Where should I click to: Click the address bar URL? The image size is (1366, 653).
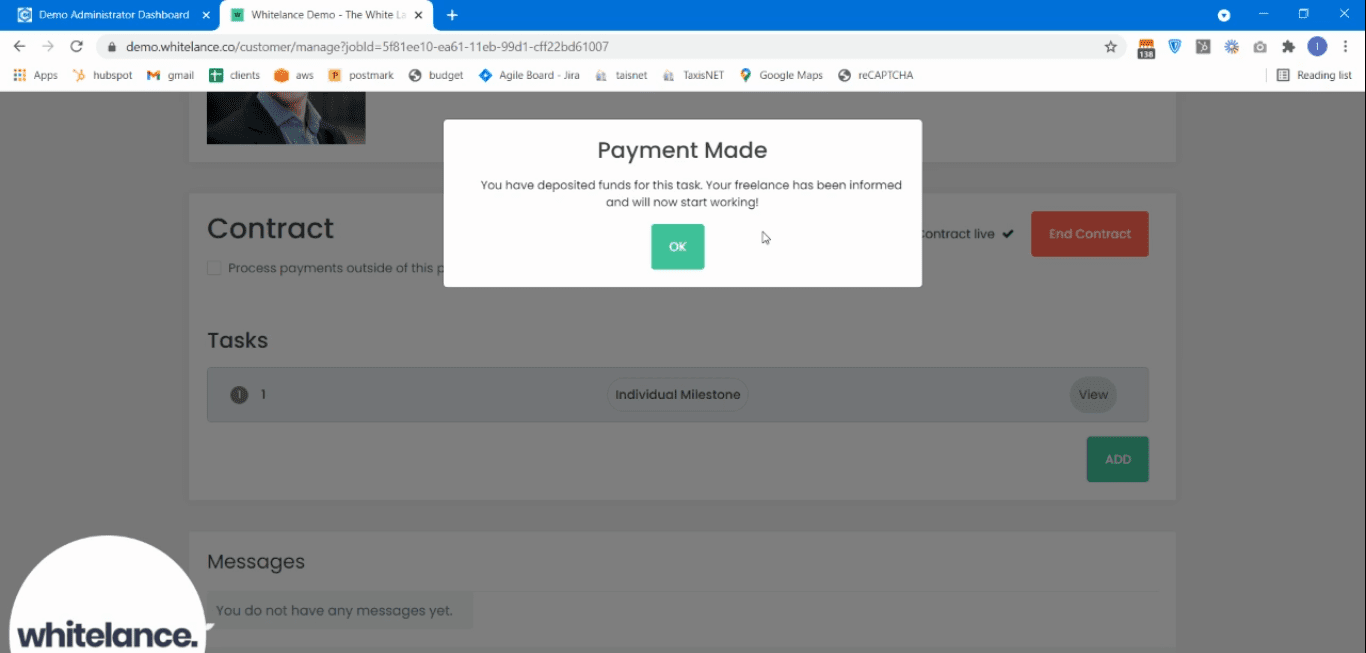[367, 47]
